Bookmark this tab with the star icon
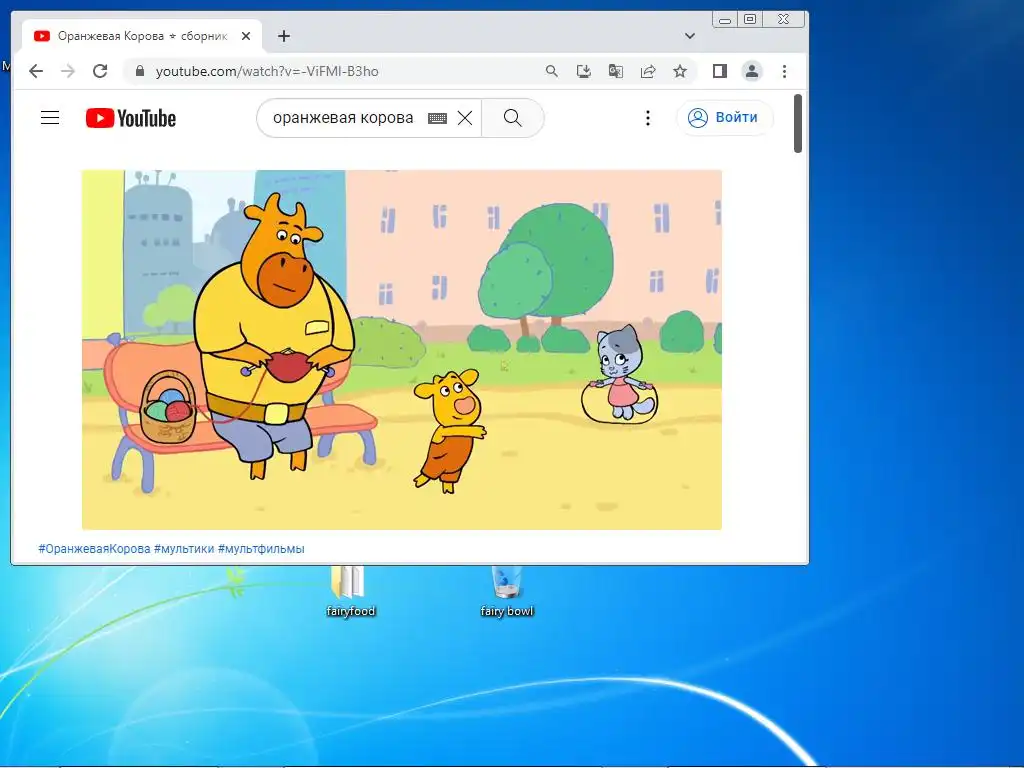 pyautogui.click(x=680, y=71)
